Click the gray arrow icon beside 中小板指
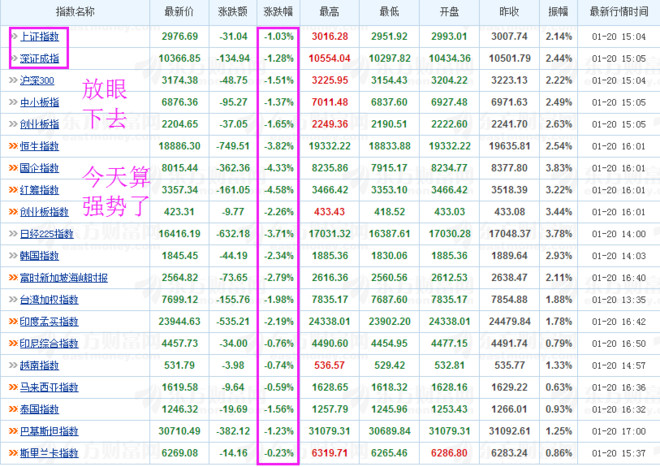 point(13,102)
